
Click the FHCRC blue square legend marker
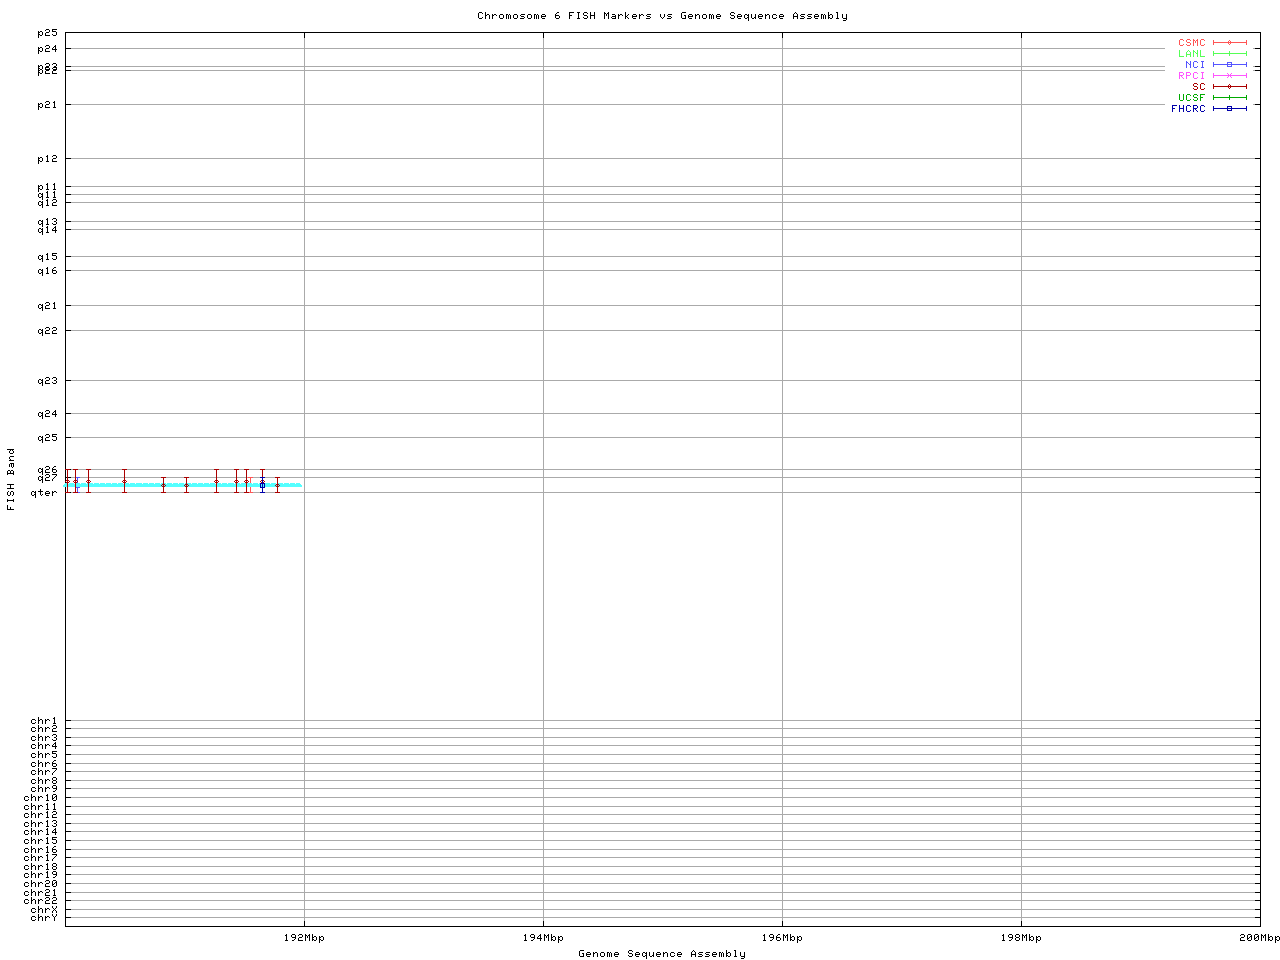tap(1229, 109)
